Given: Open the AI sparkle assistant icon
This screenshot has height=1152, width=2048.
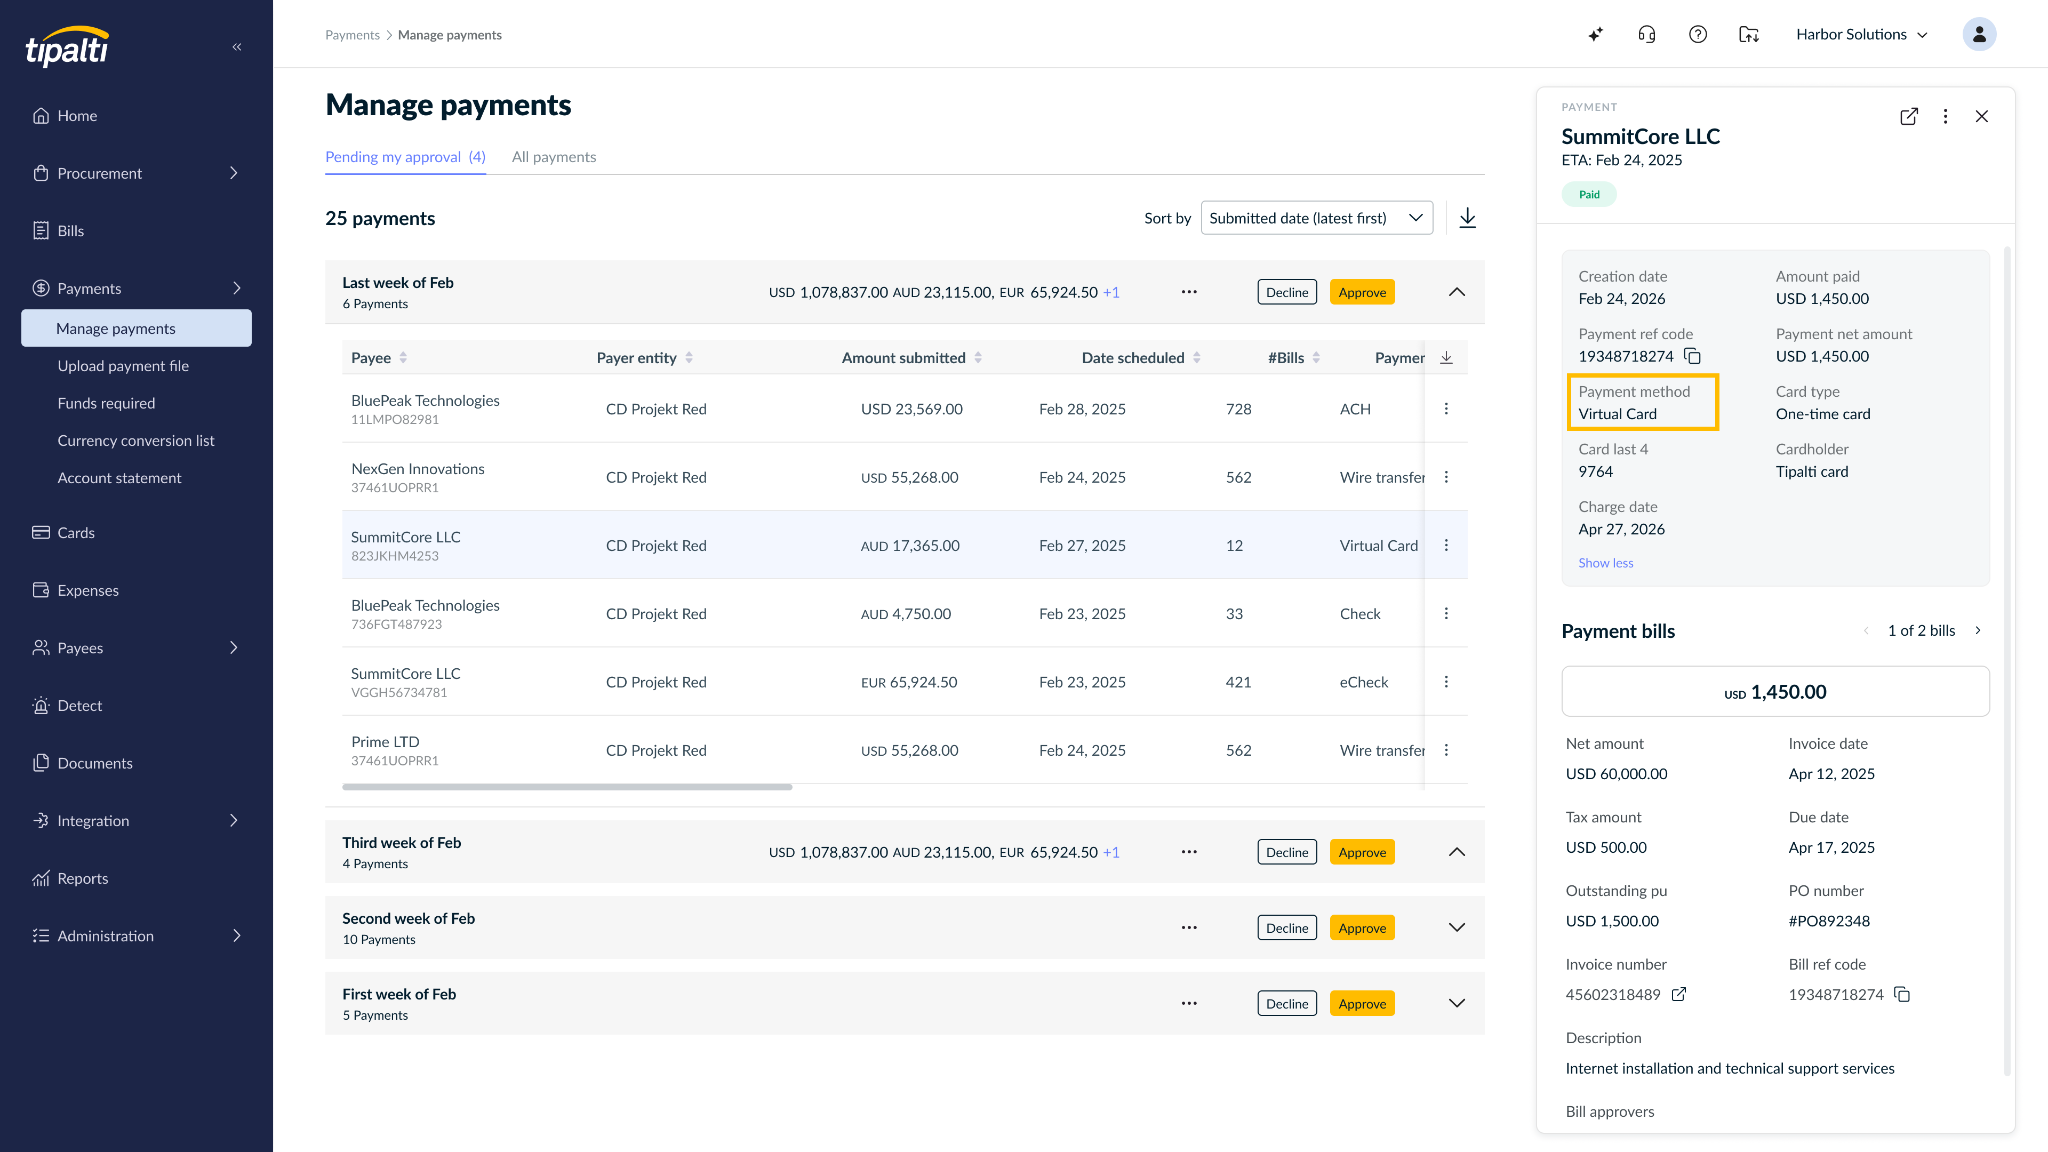Looking at the screenshot, I should point(1596,34).
